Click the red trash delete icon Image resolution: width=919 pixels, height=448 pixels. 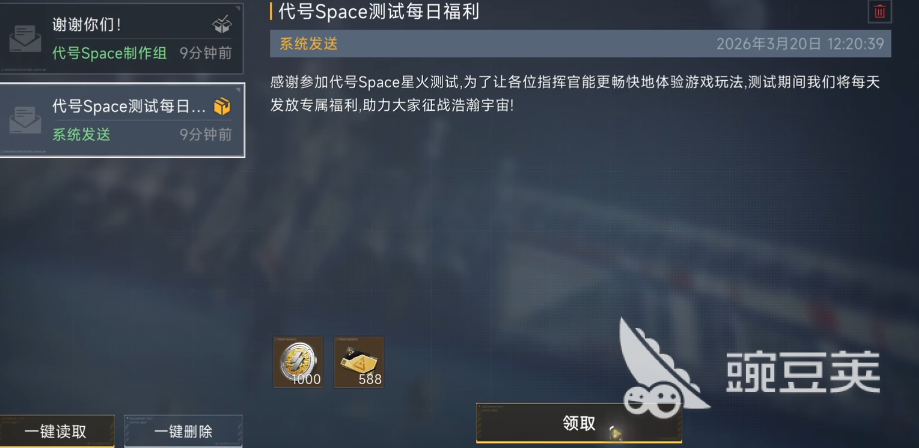[880, 11]
